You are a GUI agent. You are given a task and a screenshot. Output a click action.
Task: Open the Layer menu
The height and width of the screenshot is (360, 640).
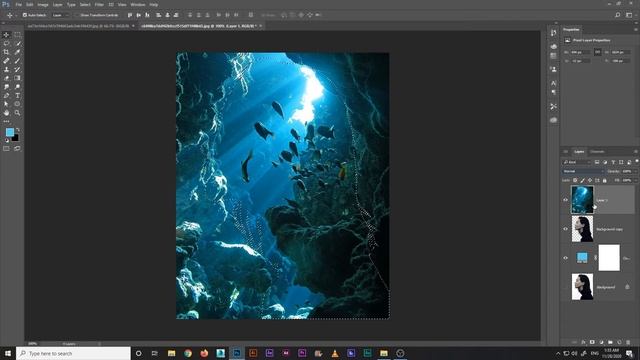coord(58,4)
